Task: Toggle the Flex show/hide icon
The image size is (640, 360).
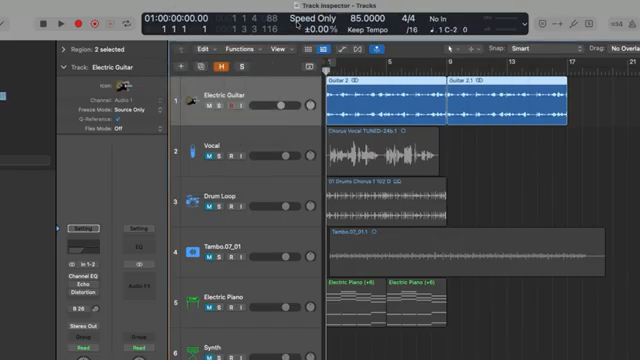Action: pos(358,49)
